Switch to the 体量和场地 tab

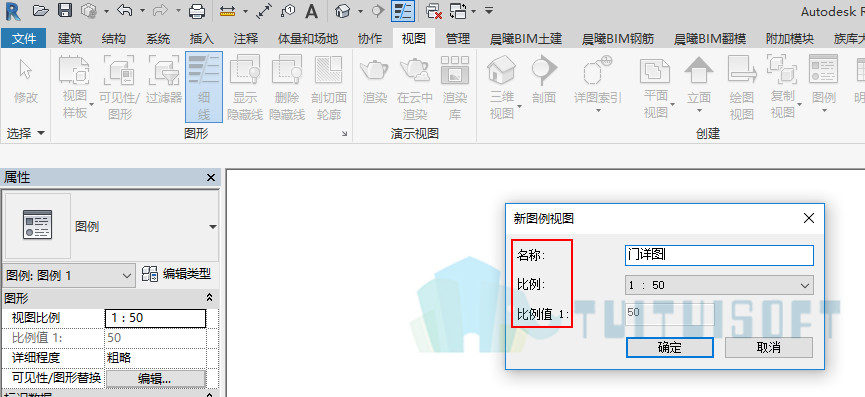pyautogui.click(x=308, y=38)
